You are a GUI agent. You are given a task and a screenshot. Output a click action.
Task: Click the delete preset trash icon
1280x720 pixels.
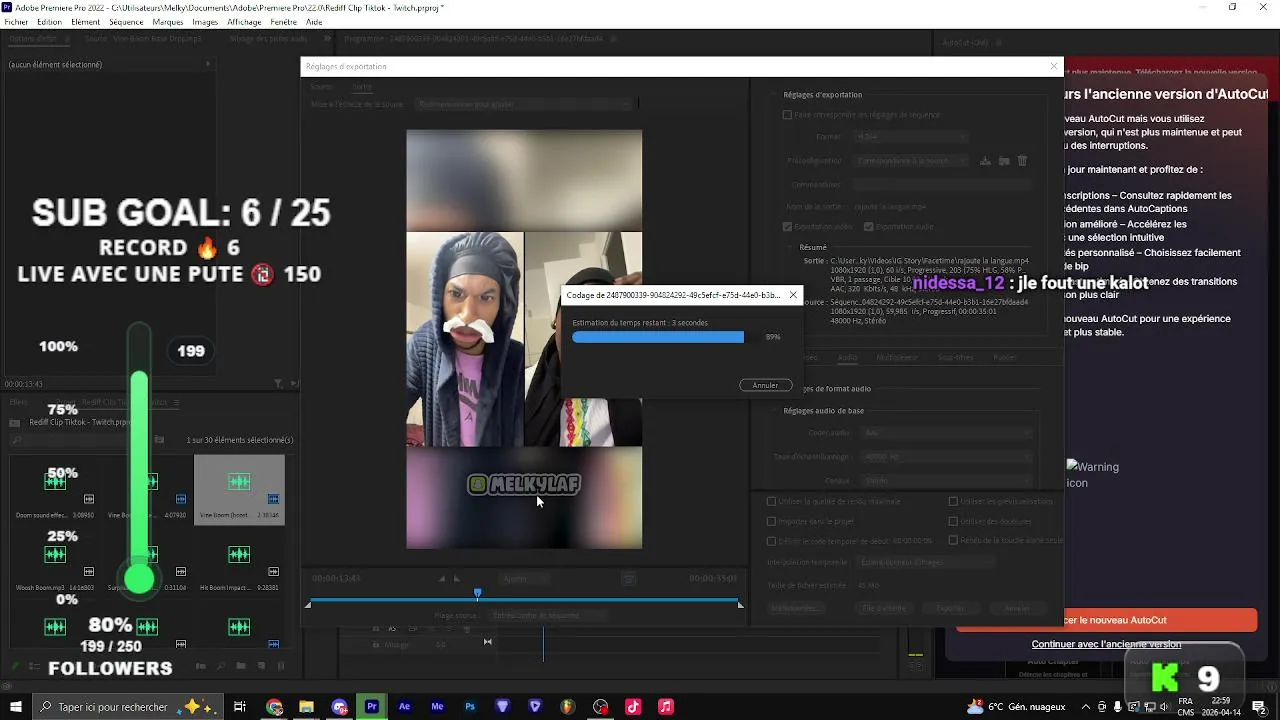coord(1022,161)
